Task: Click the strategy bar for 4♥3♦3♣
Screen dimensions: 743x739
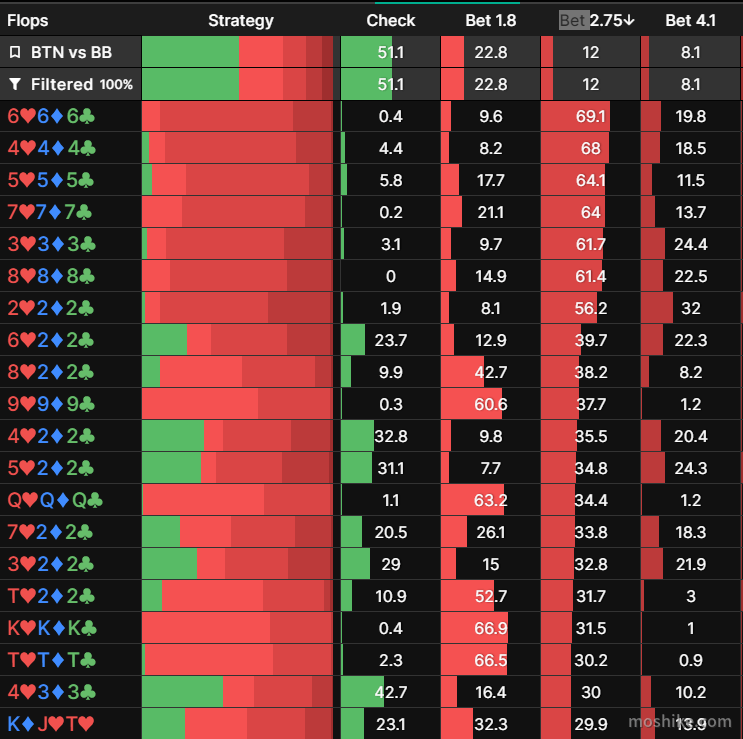Action: pyautogui.click(x=237, y=692)
